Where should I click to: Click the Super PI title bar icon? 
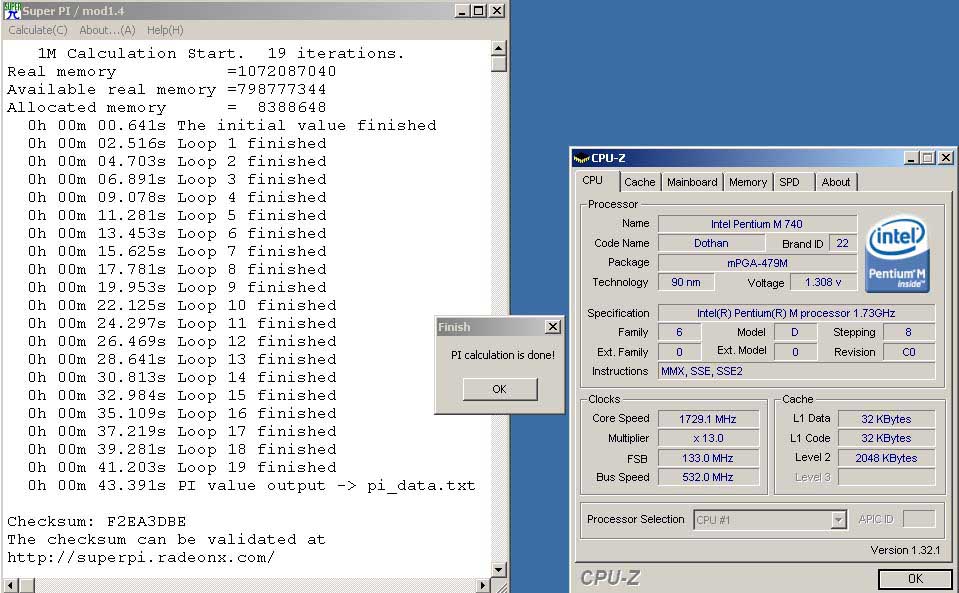(x=12, y=10)
